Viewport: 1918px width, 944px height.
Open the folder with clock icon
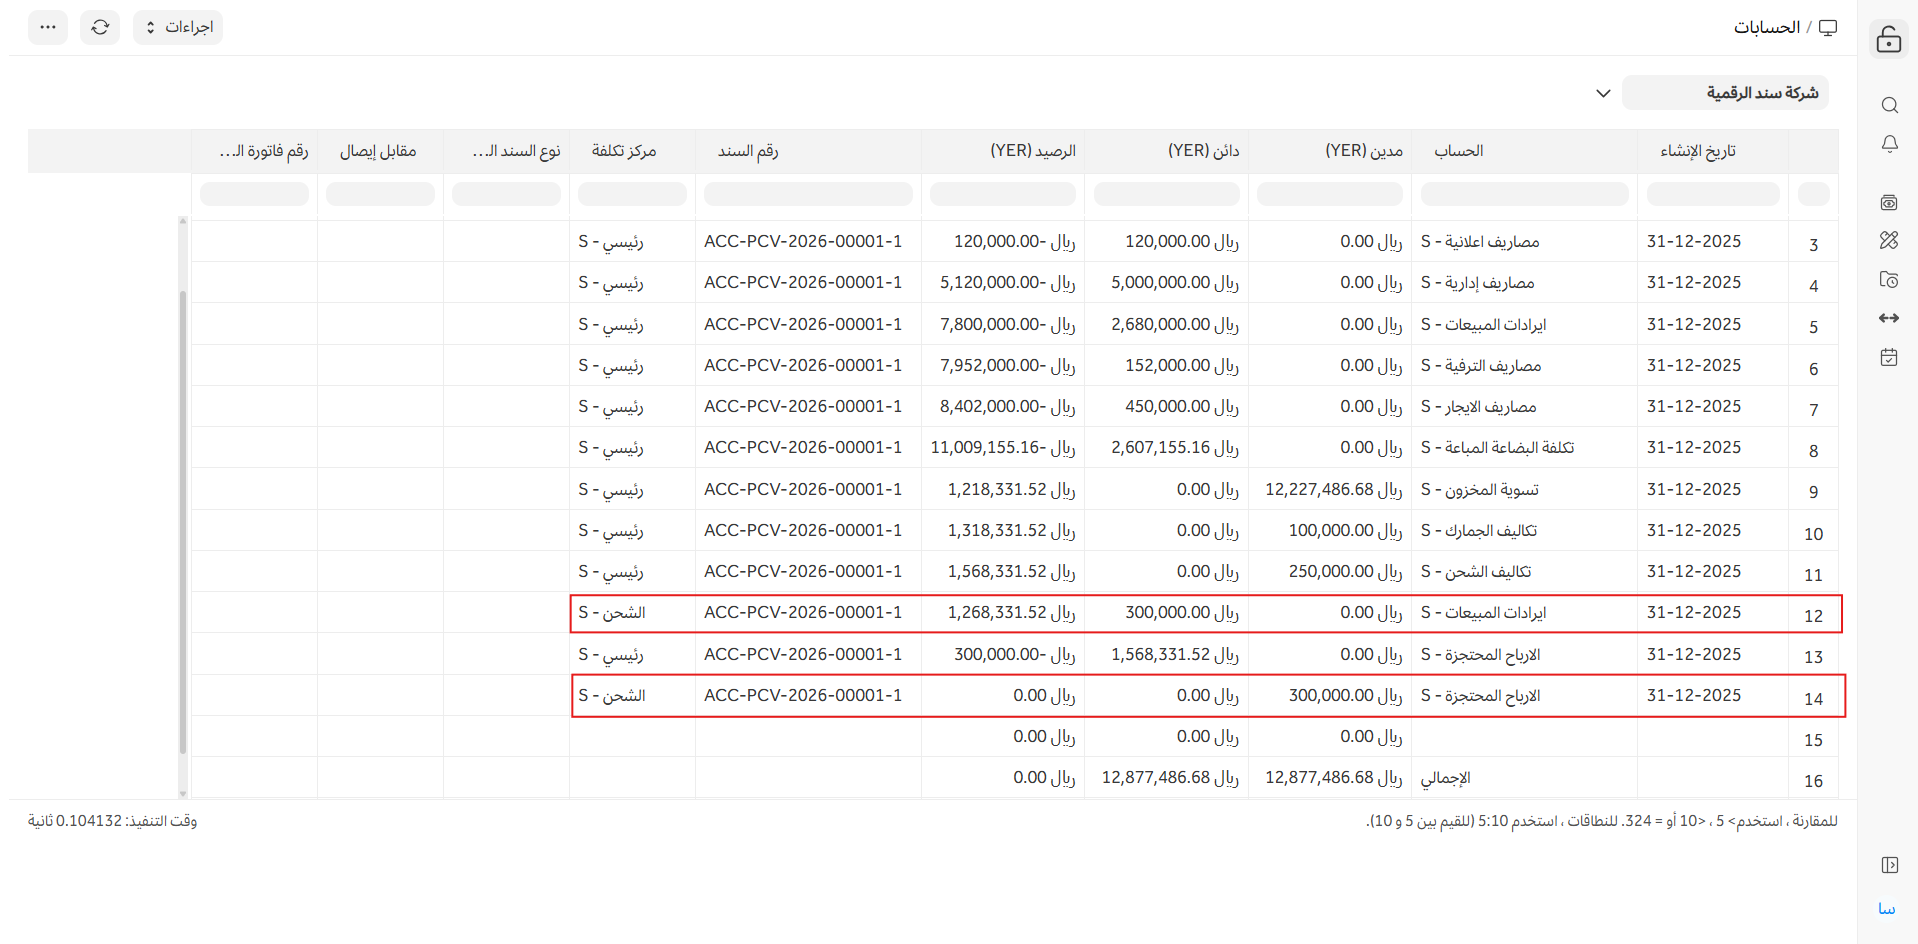pos(1889,280)
